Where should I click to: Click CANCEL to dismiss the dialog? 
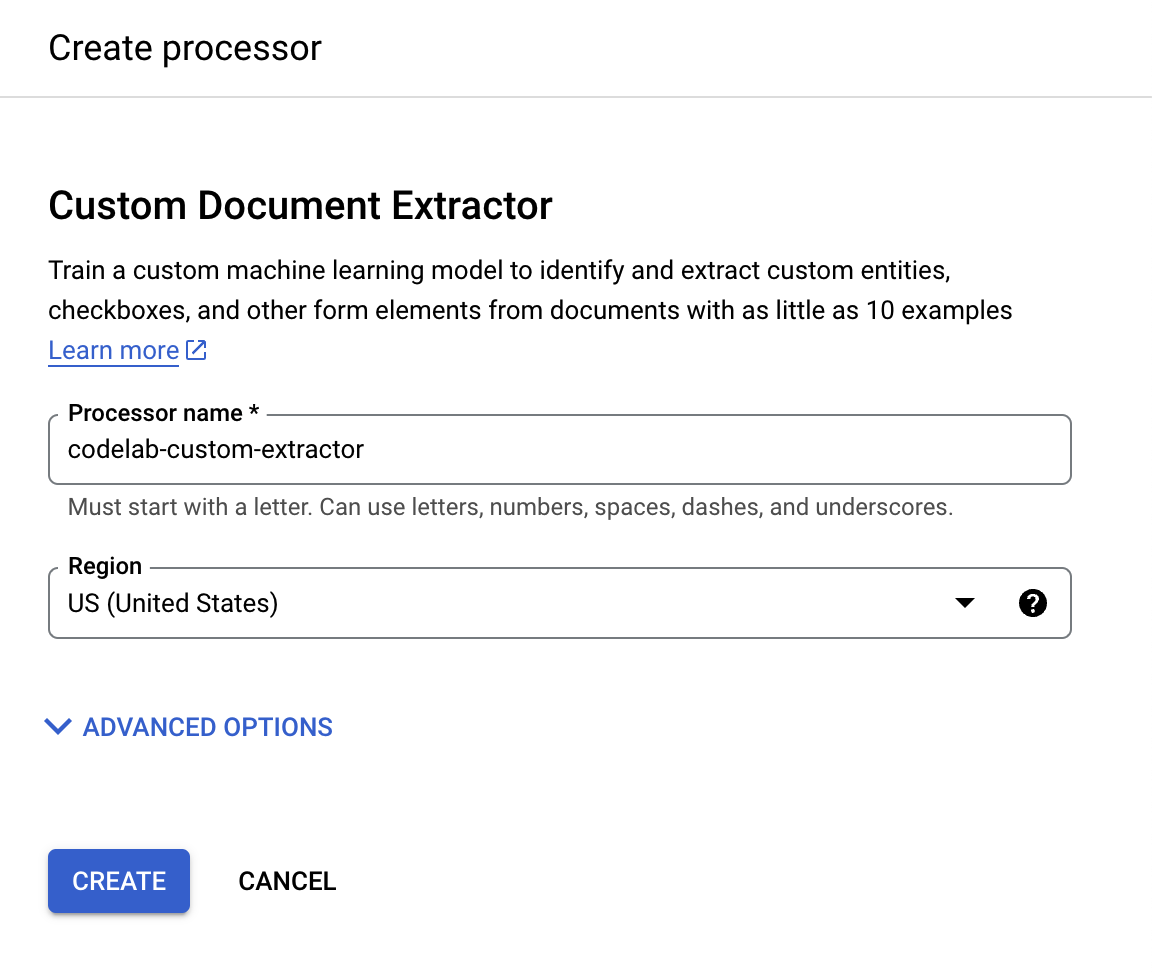[x=287, y=881]
